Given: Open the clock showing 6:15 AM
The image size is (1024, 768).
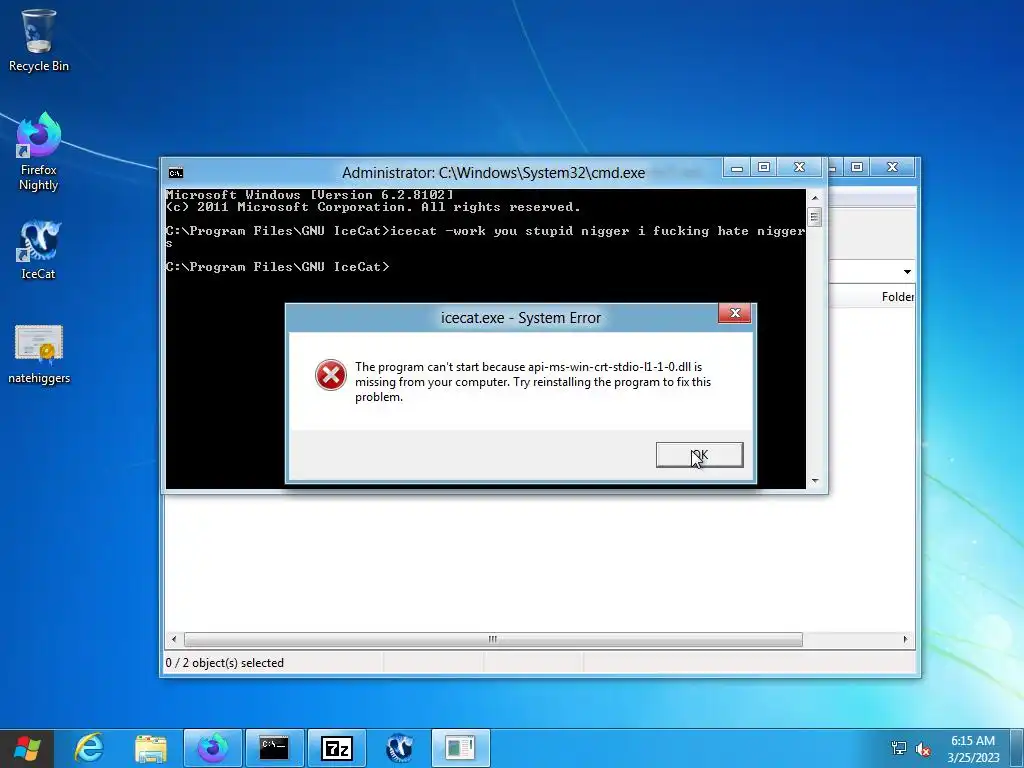Looking at the screenshot, I should [973, 748].
